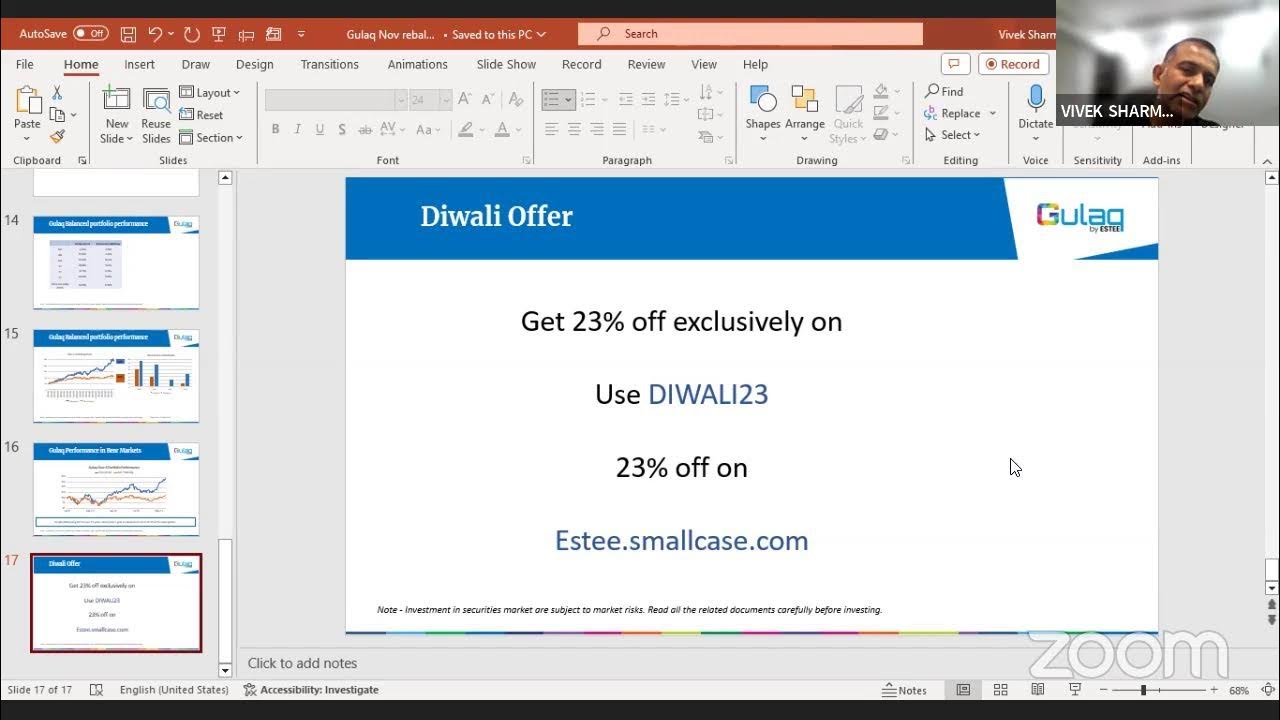Image resolution: width=1280 pixels, height=720 pixels.
Task: Clear all formatting icon
Action: pyautogui.click(x=516, y=100)
